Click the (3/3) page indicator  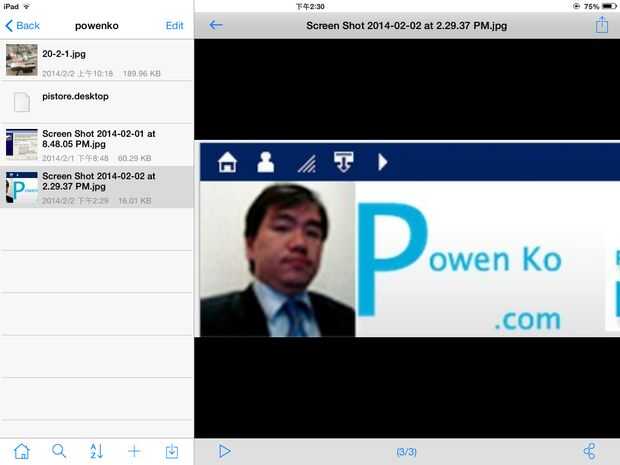pyautogui.click(x=406, y=452)
